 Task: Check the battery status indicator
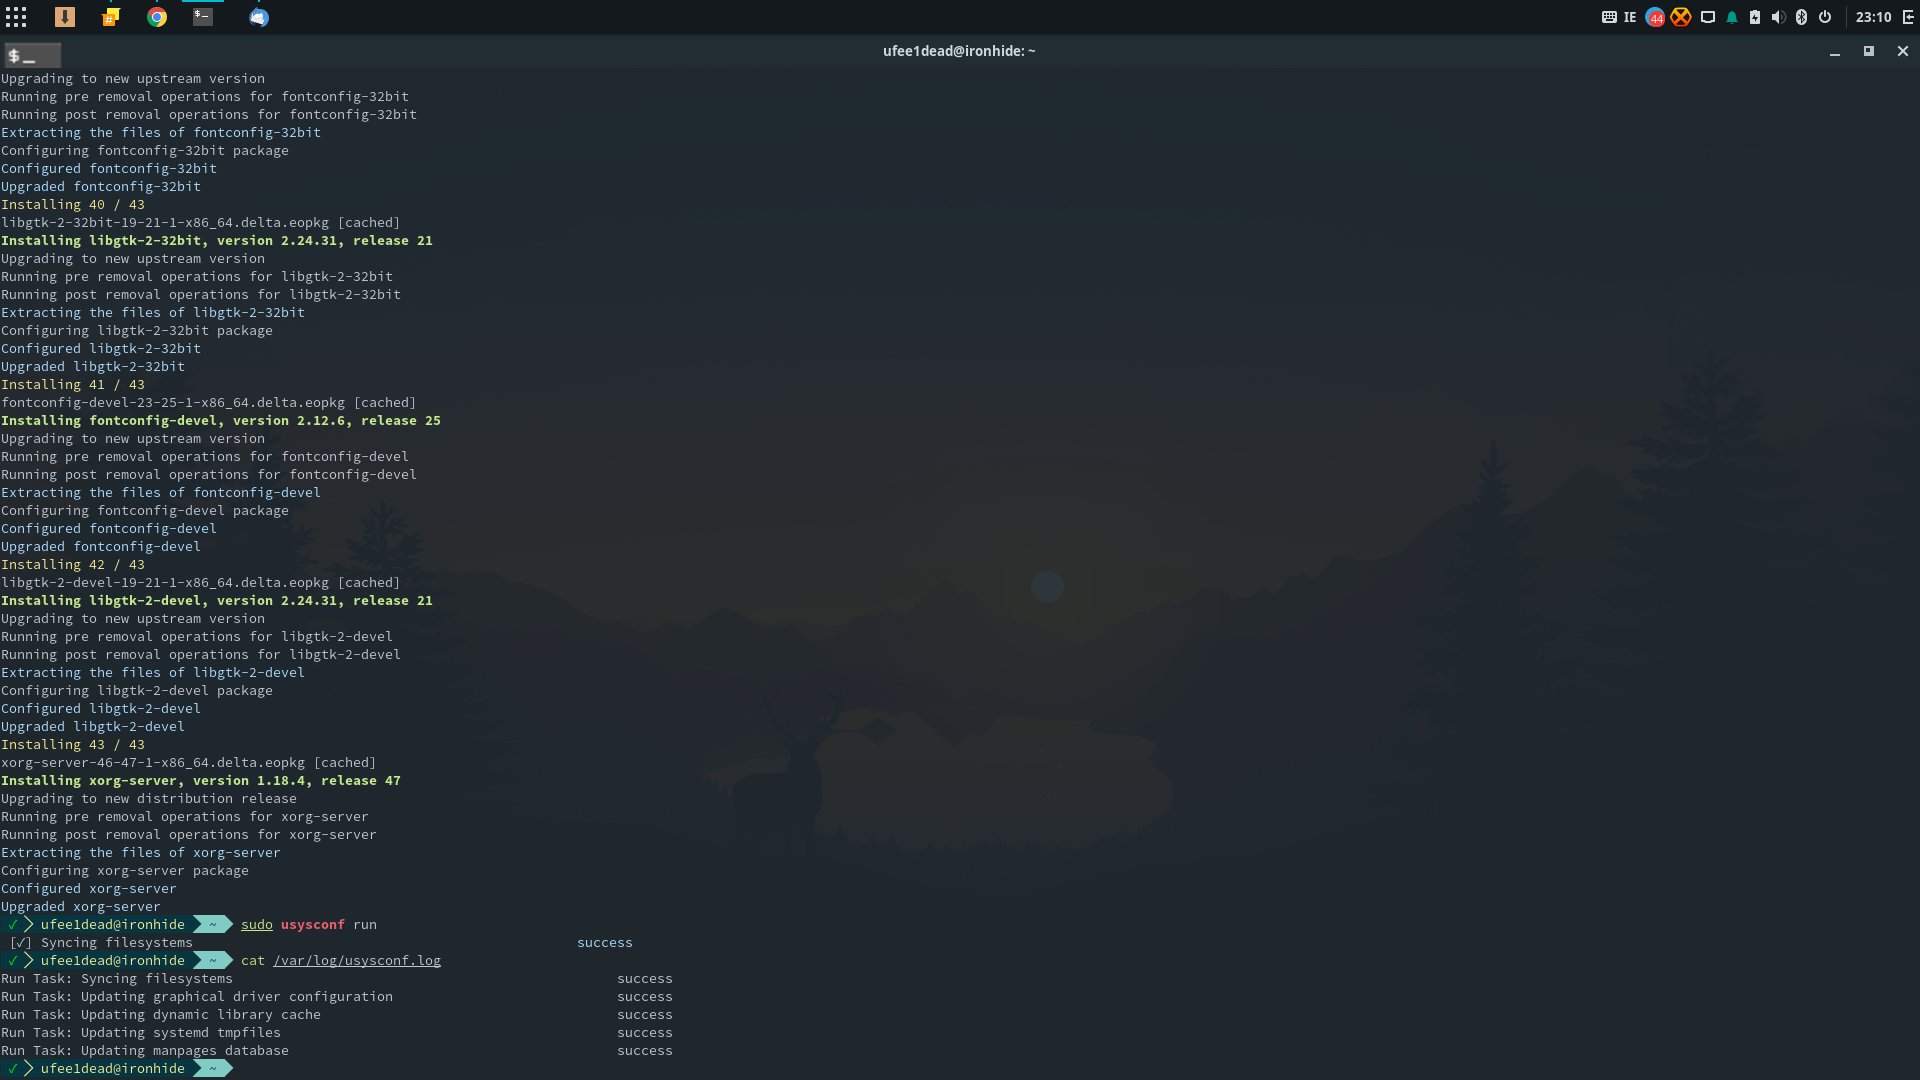(x=1755, y=17)
